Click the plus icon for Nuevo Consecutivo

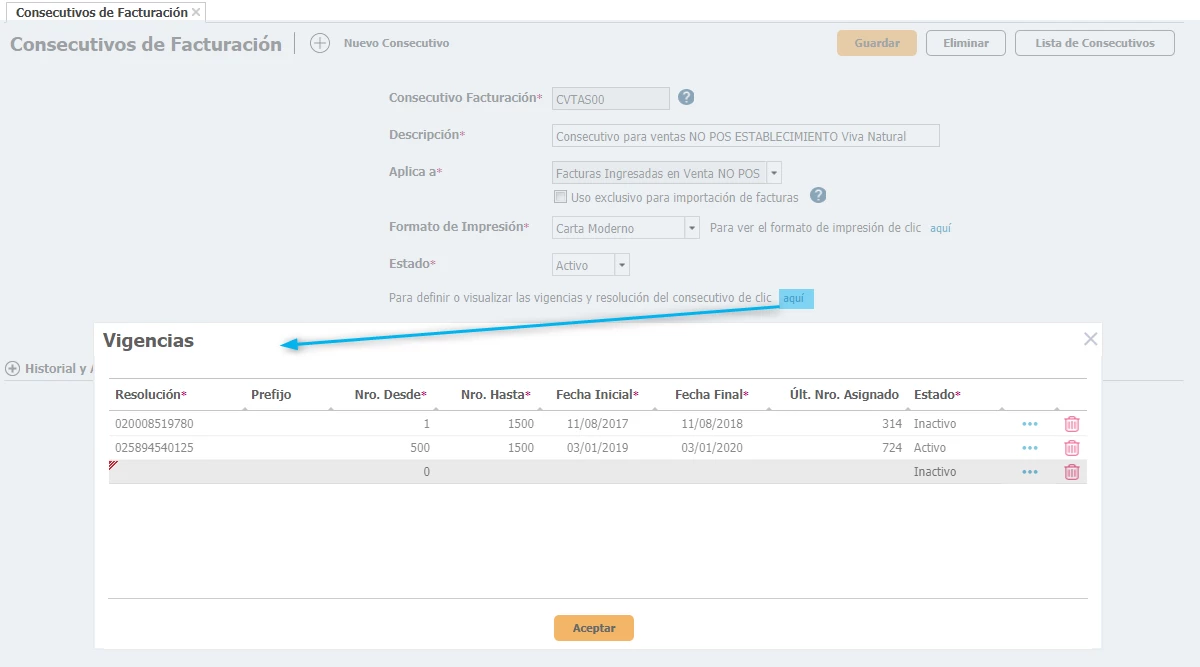pyautogui.click(x=319, y=43)
